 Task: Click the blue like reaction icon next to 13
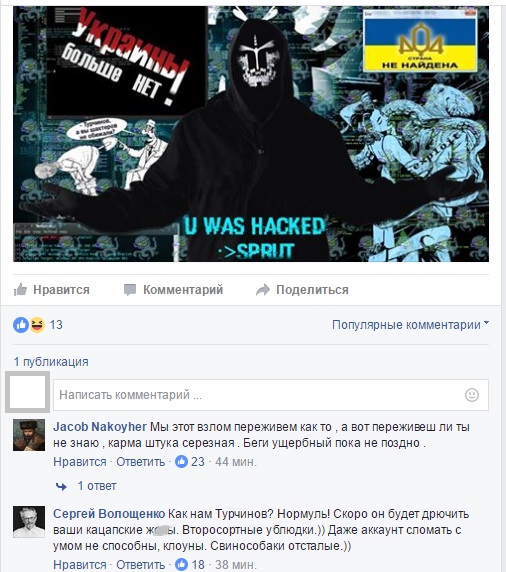[x=21, y=325]
